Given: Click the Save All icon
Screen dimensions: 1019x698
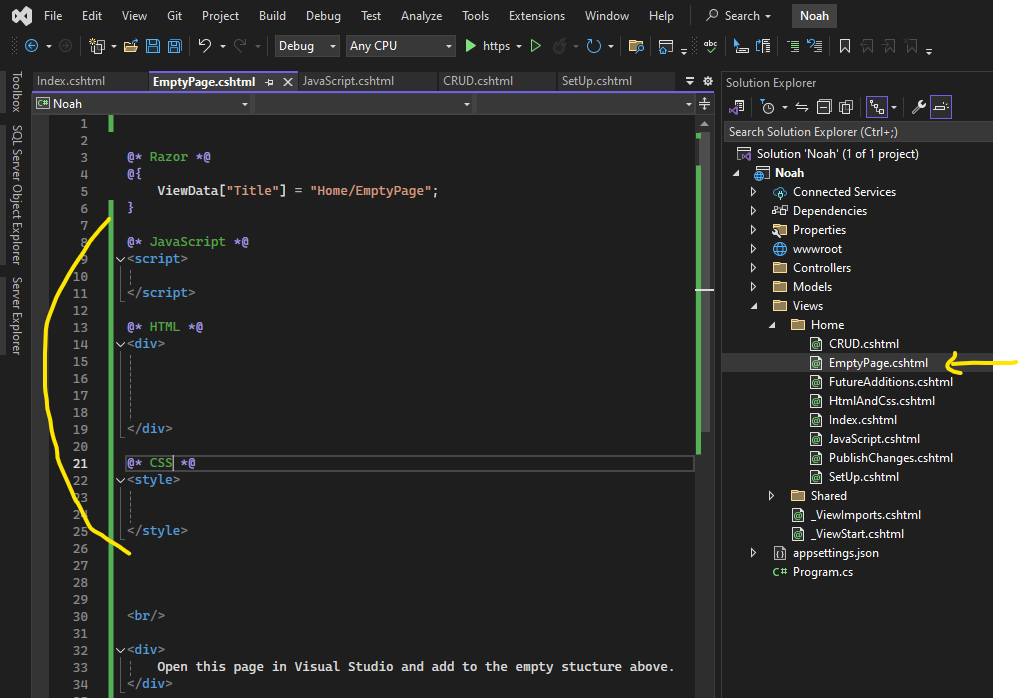Looking at the screenshot, I should point(174,46).
